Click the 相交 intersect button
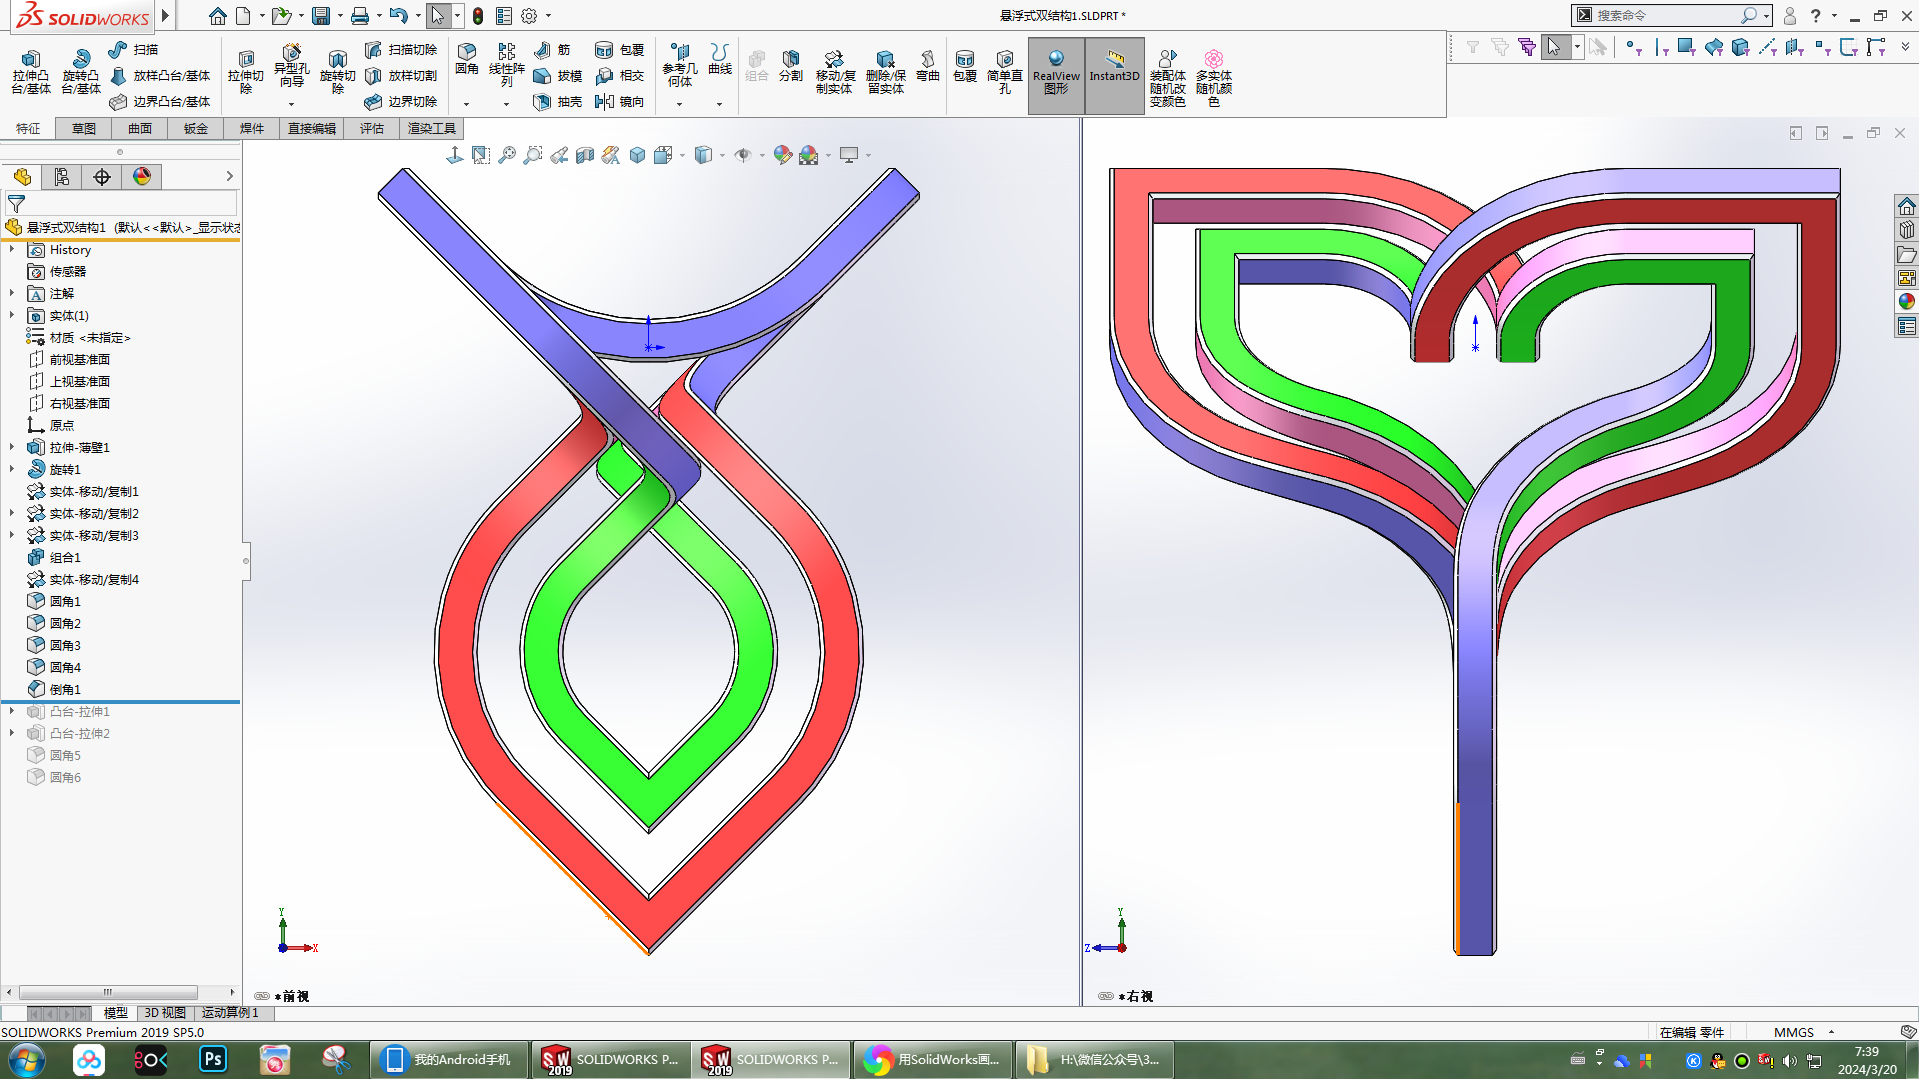 (620, 76)
